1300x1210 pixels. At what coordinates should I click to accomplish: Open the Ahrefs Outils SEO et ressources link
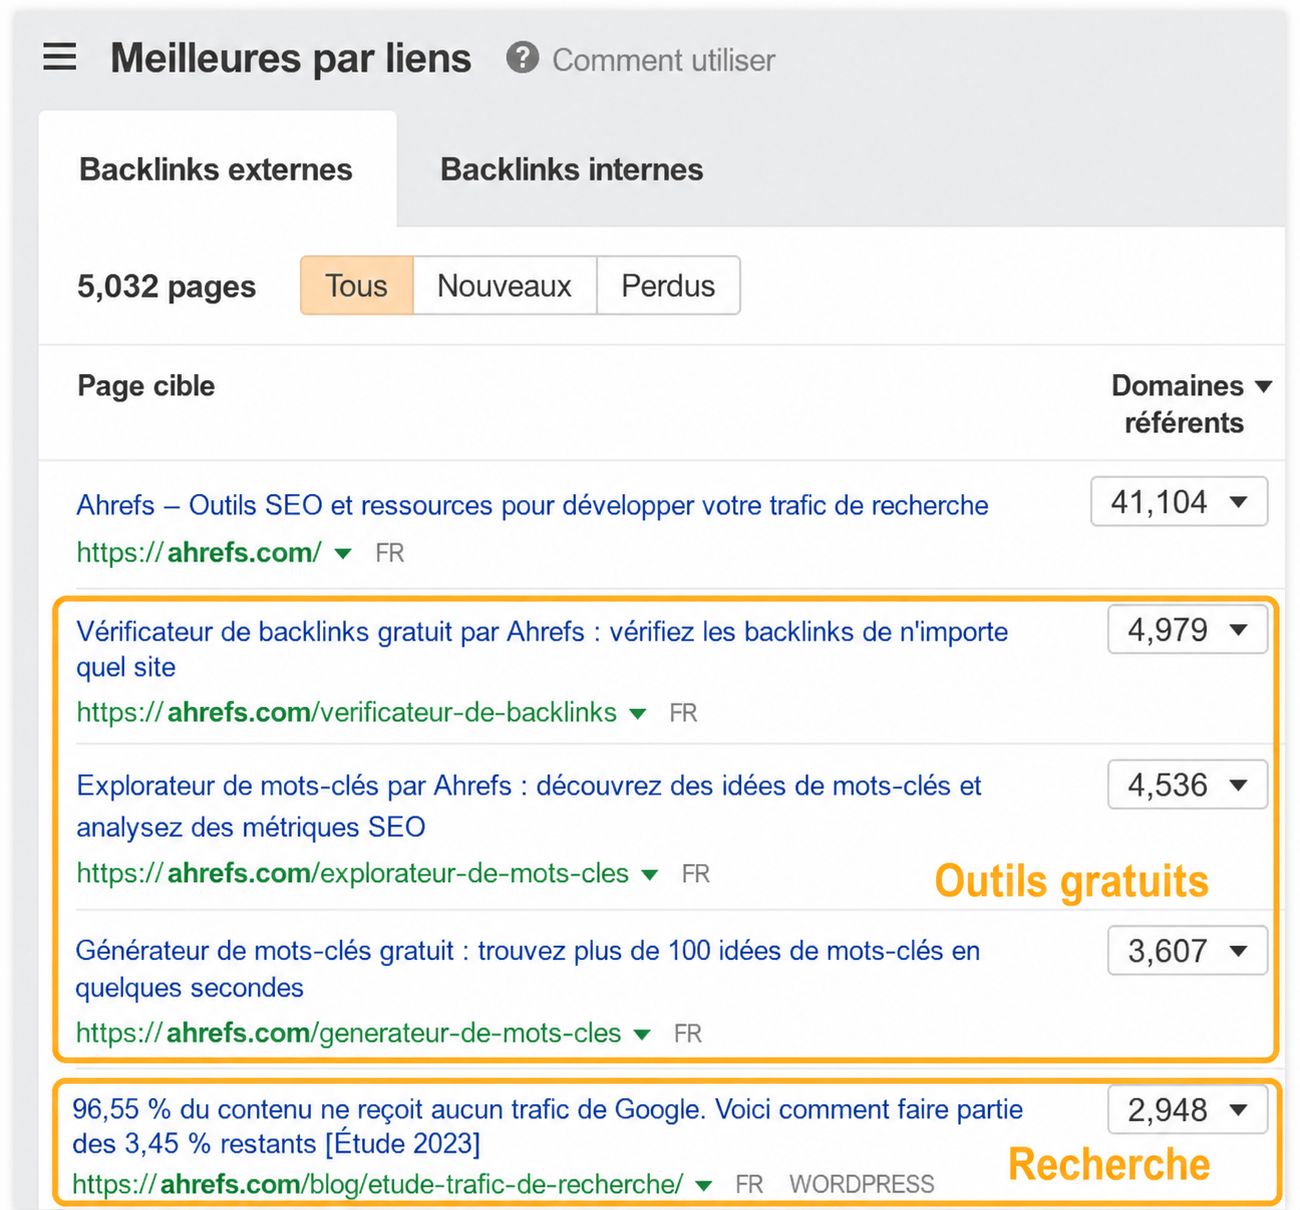pyautogui.click(x=532, y=505)
